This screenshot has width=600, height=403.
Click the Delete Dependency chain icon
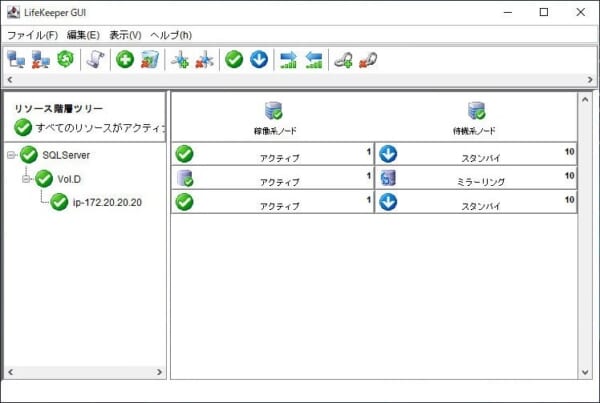(368, 59)
